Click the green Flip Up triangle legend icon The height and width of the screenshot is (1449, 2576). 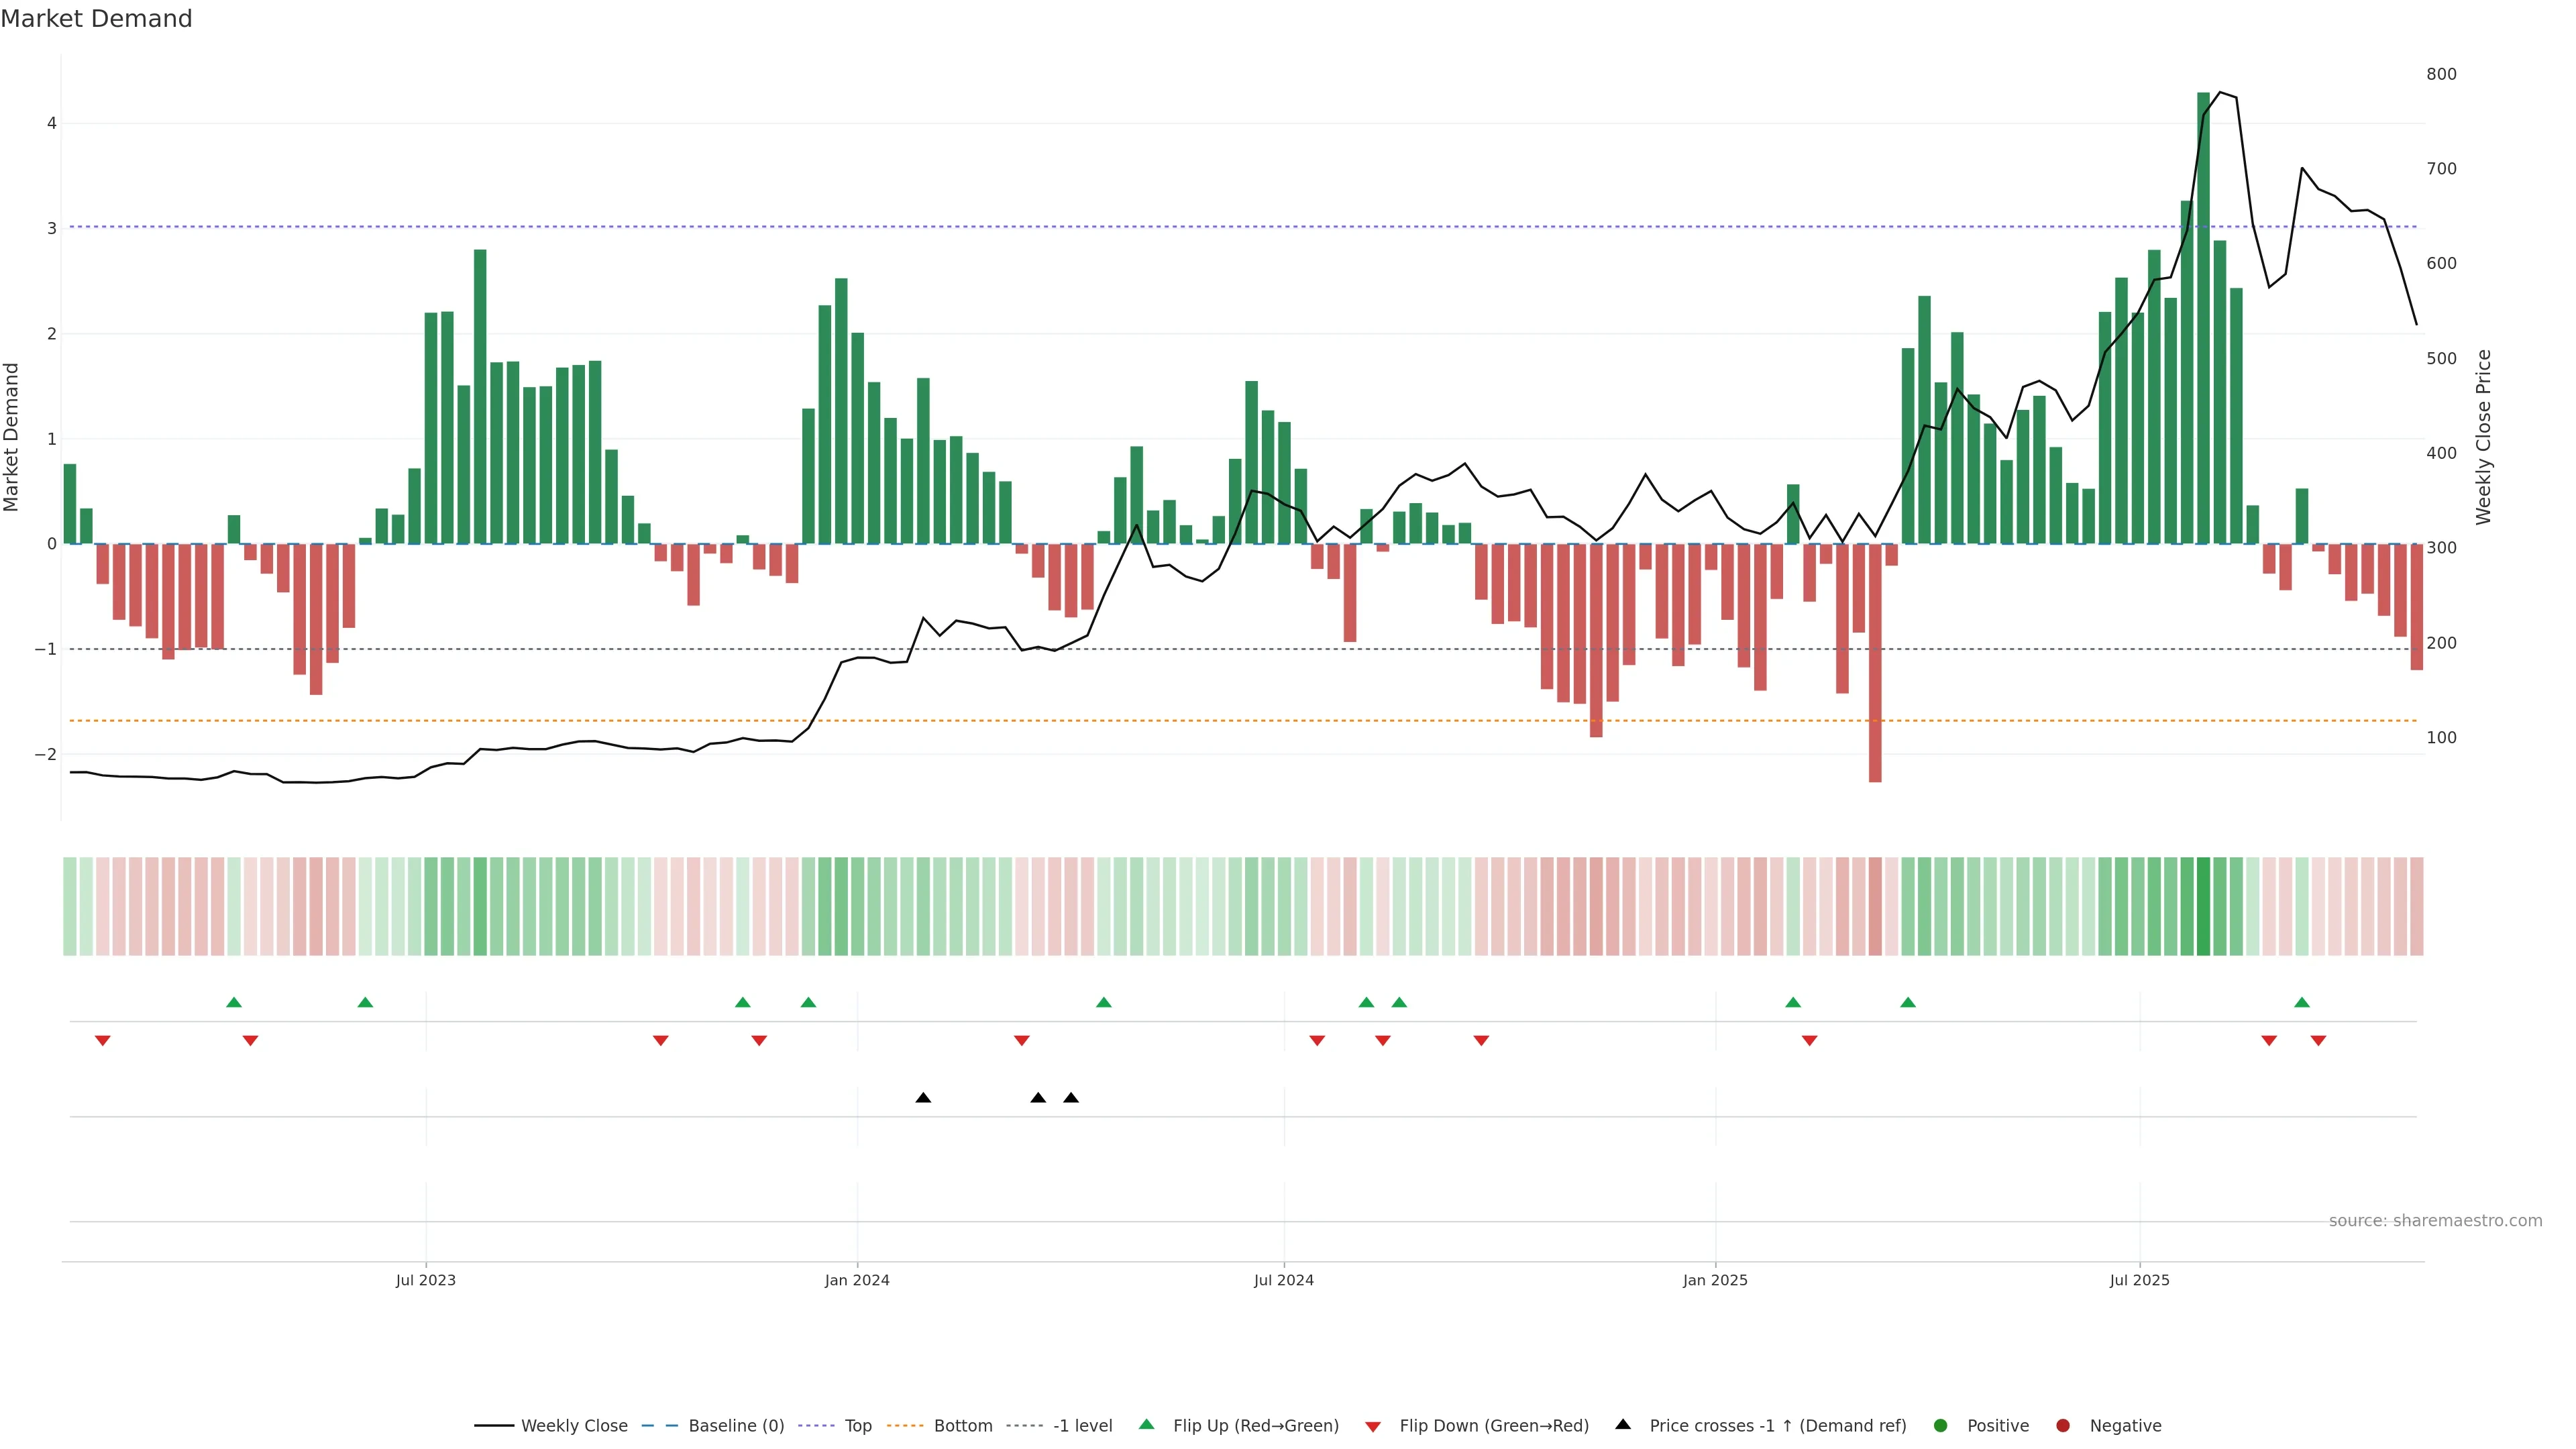pyautogui.click(x=1146, y=1424)
